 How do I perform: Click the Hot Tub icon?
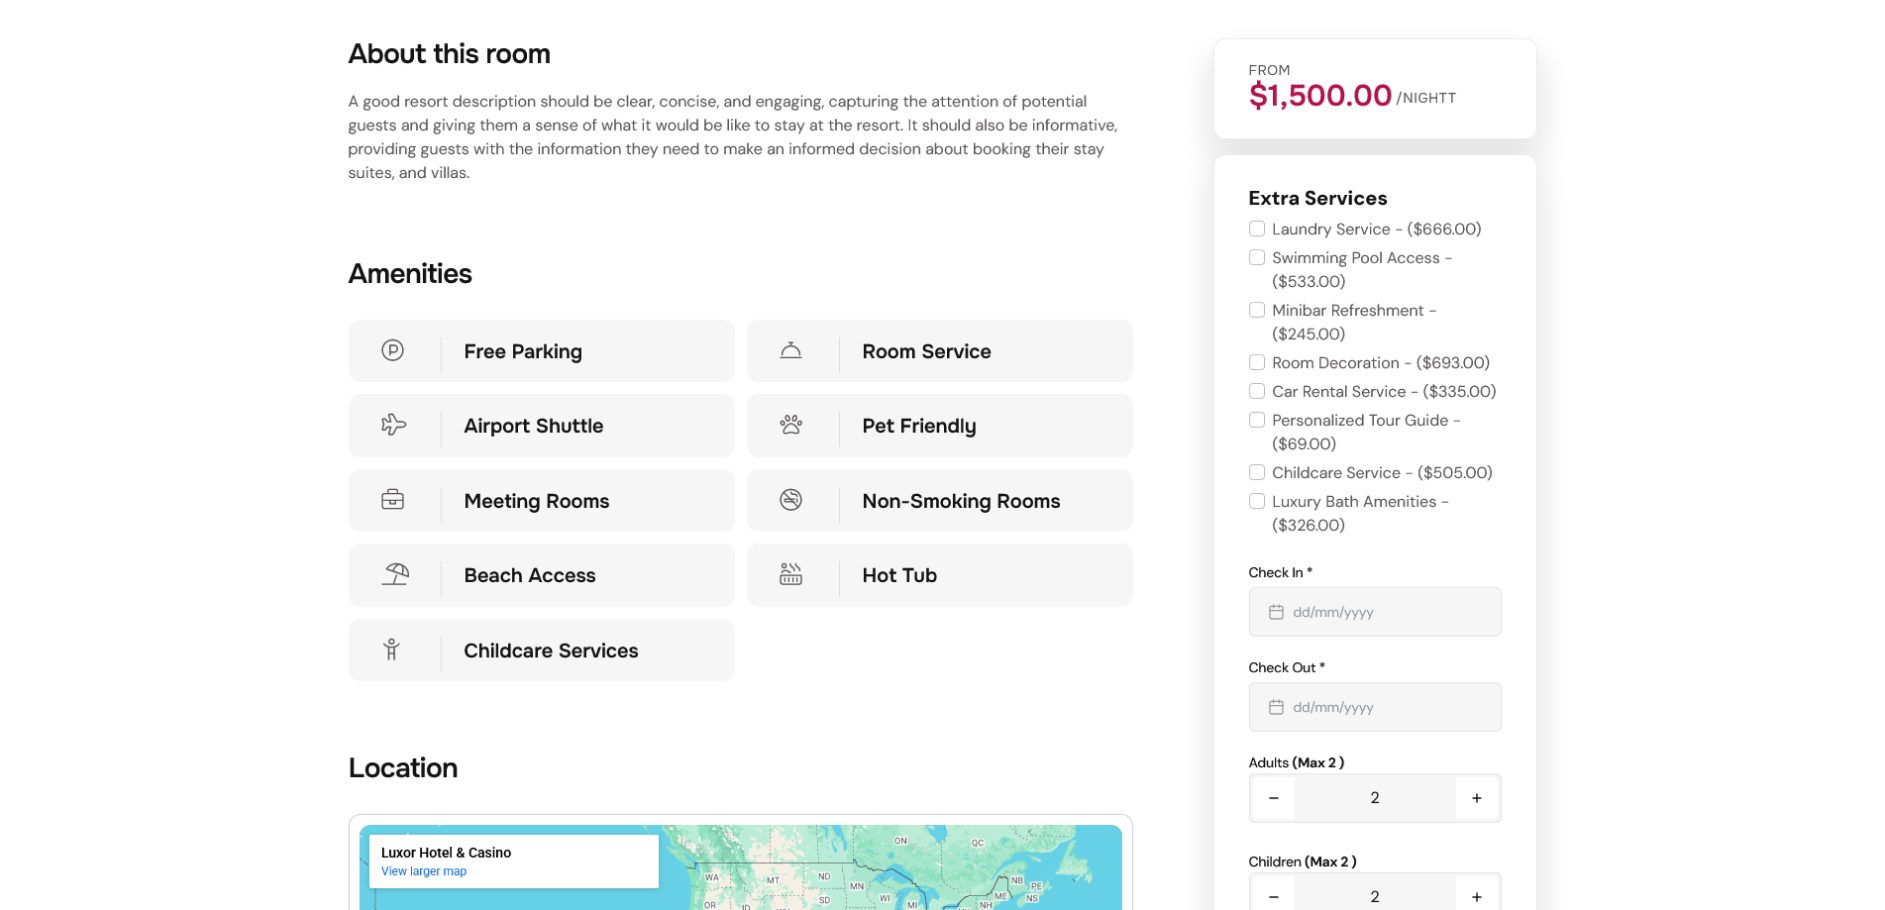[x=791, y=574]
